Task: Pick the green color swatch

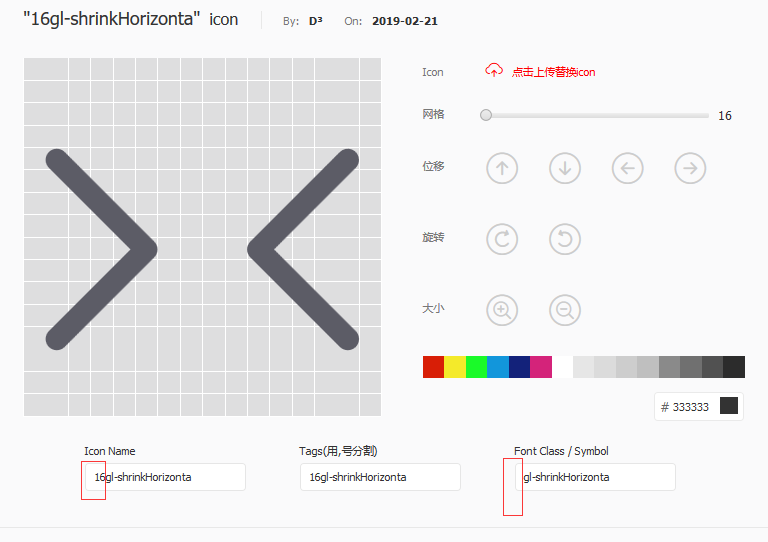Action: (477, 367)
